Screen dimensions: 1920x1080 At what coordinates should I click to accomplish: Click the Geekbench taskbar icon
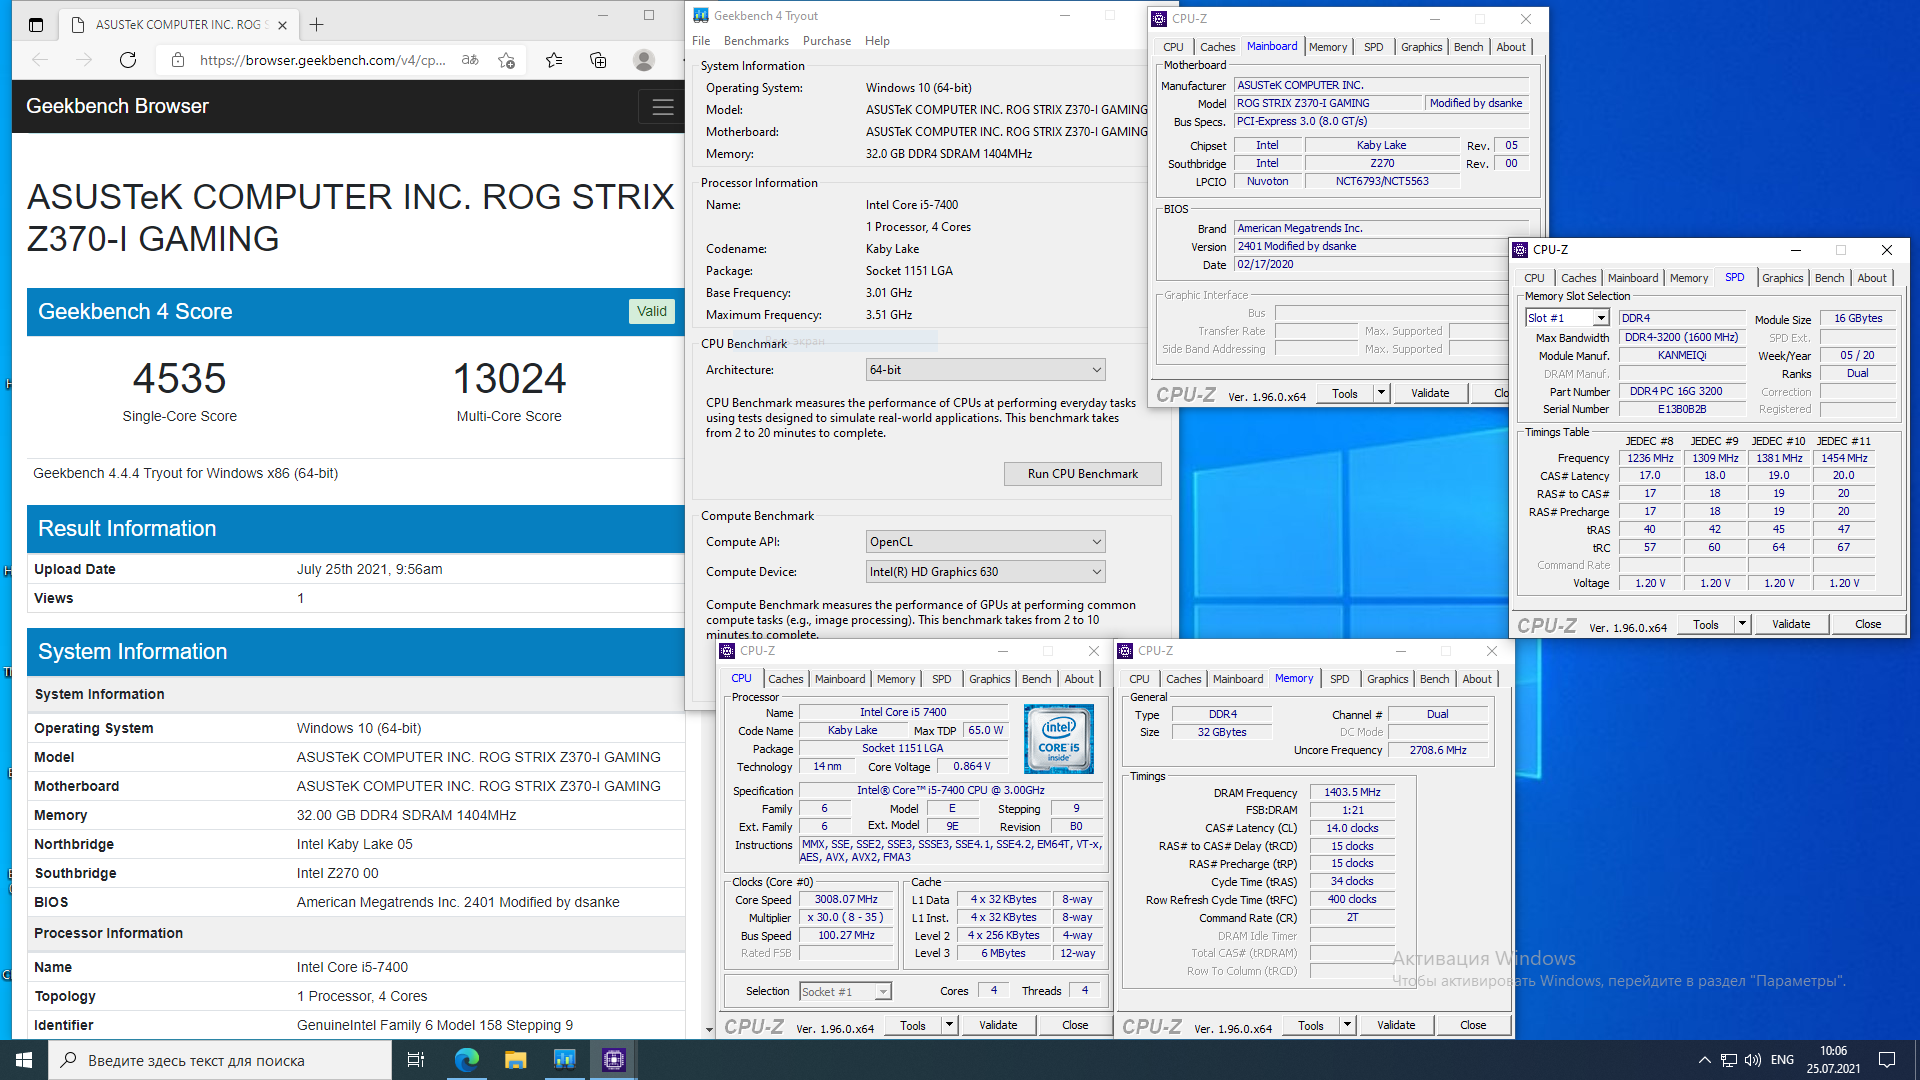pos(564,1060)
